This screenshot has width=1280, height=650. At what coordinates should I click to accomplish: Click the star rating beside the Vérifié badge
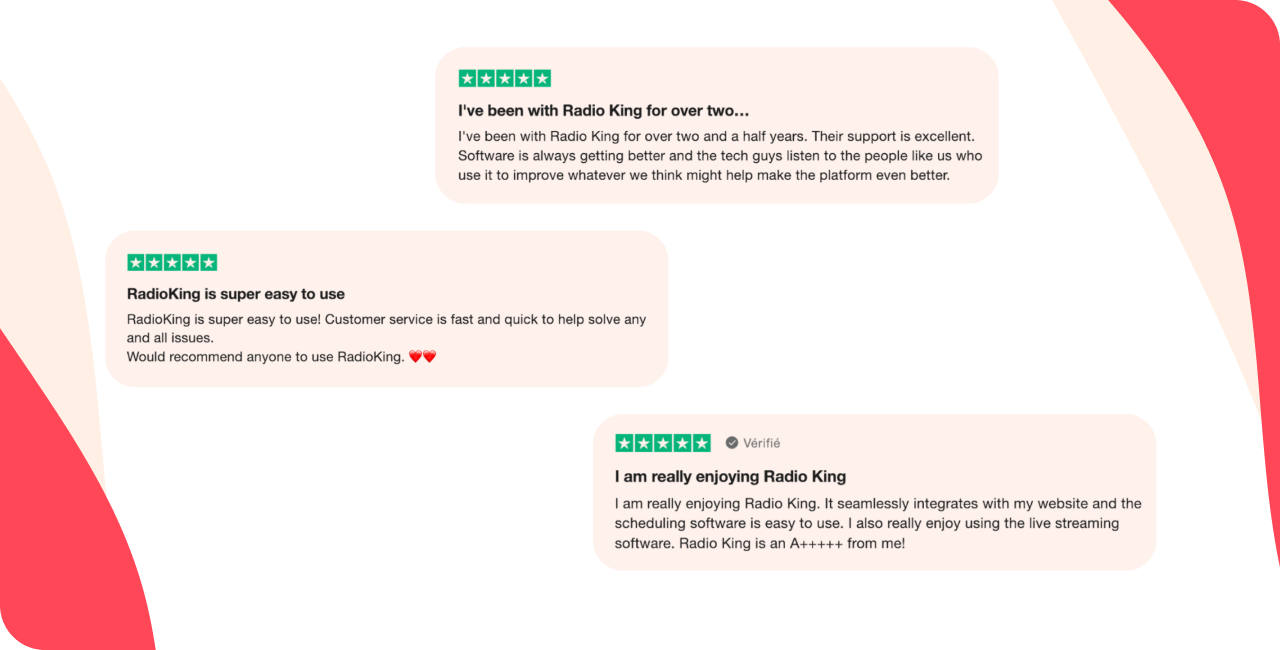(662, 443)
